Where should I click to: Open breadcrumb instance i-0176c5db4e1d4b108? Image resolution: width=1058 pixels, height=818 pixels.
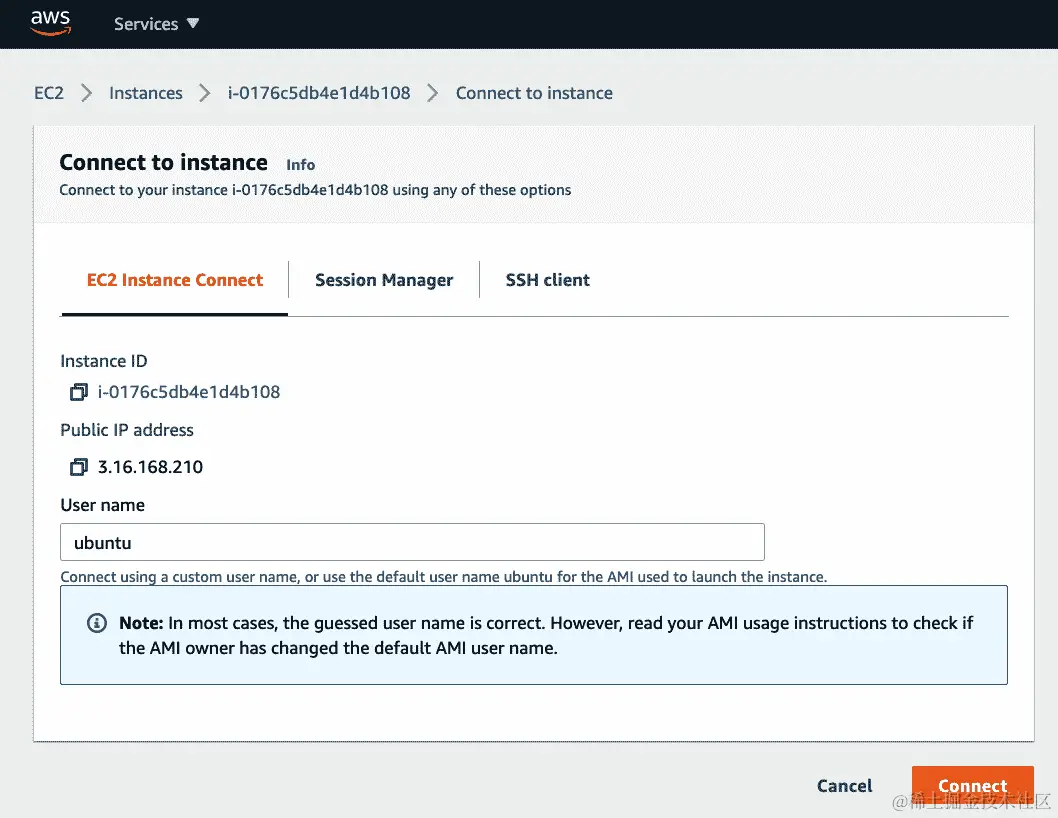coord(318,92)
